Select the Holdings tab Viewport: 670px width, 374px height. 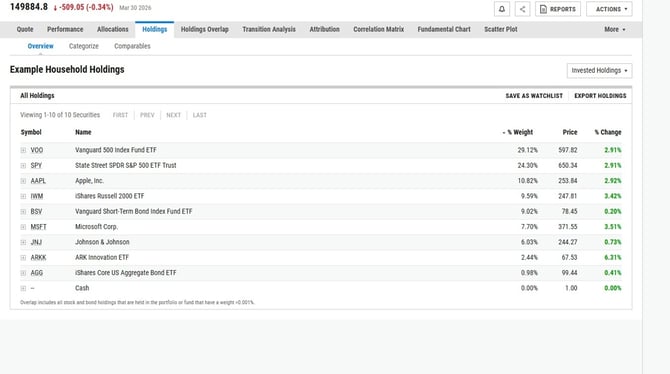click(155, 29)
